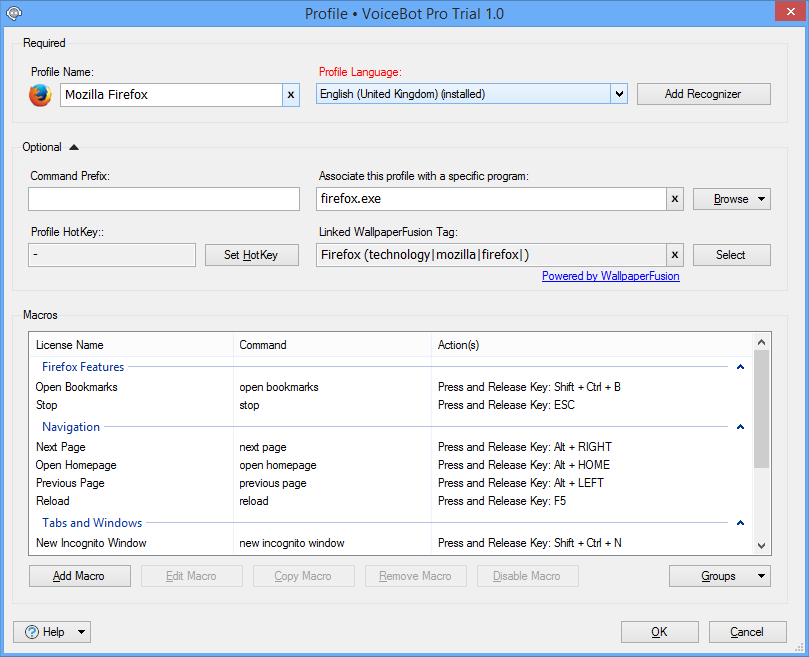Click 'Alt + HOME' action text
809x657 pixels.
pyautogui.click(x=581, y=465)
